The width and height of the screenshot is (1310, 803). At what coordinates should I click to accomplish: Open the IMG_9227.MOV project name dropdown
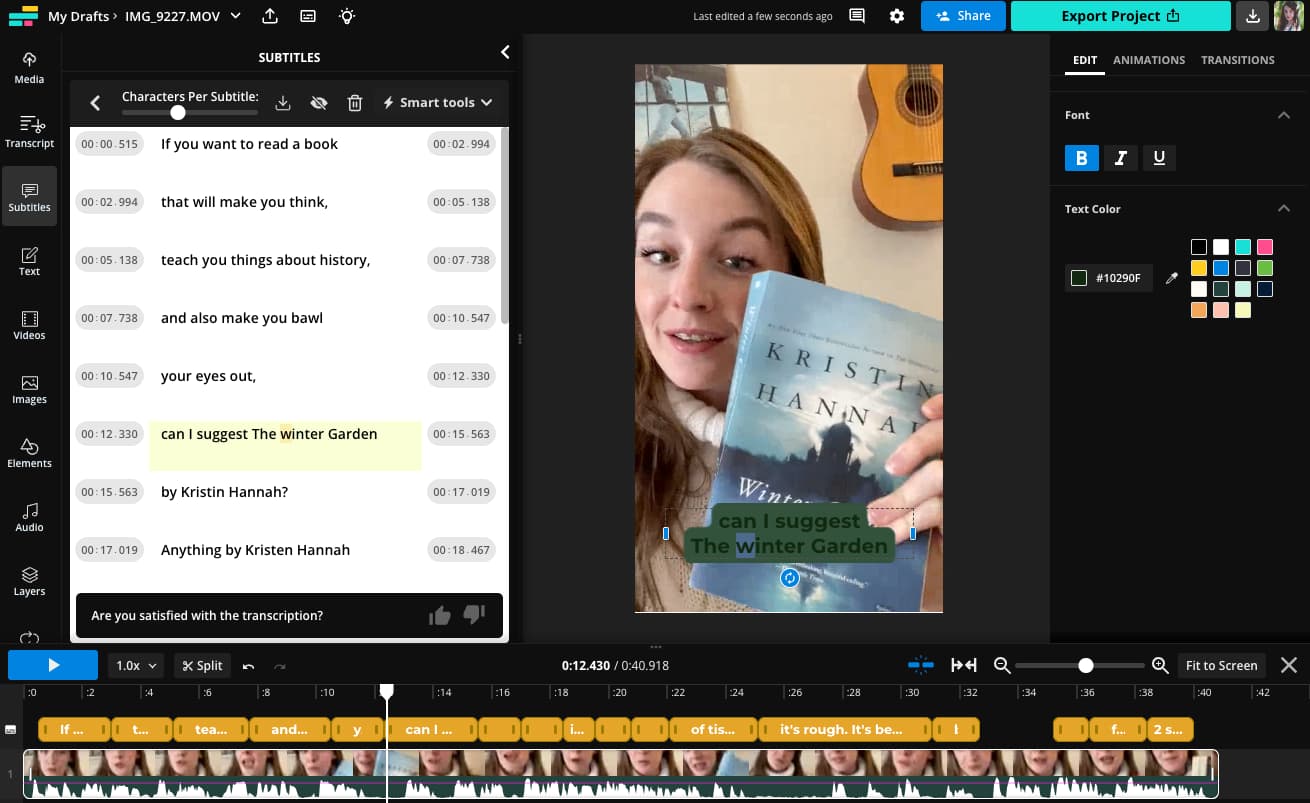click(x=183, y=16)
